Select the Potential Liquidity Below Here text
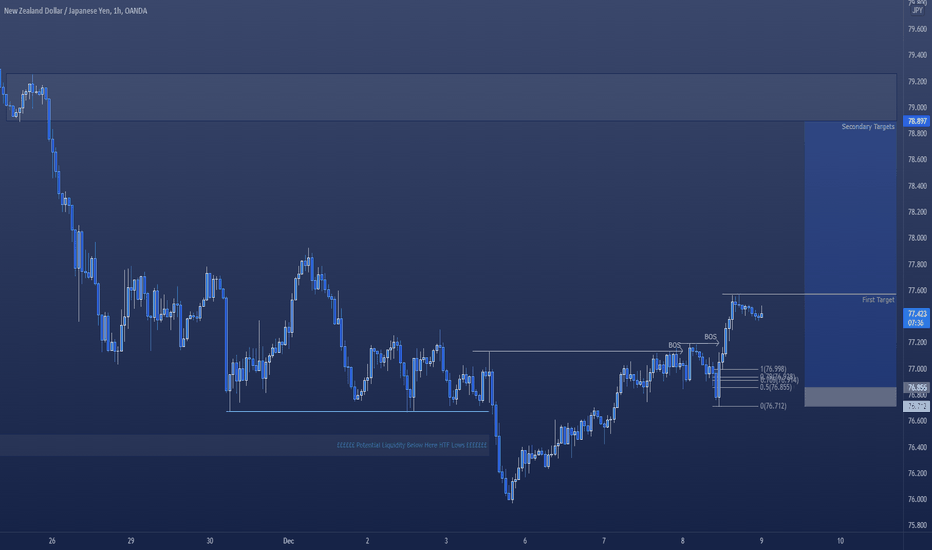932x550 pixels. [412, 445]
